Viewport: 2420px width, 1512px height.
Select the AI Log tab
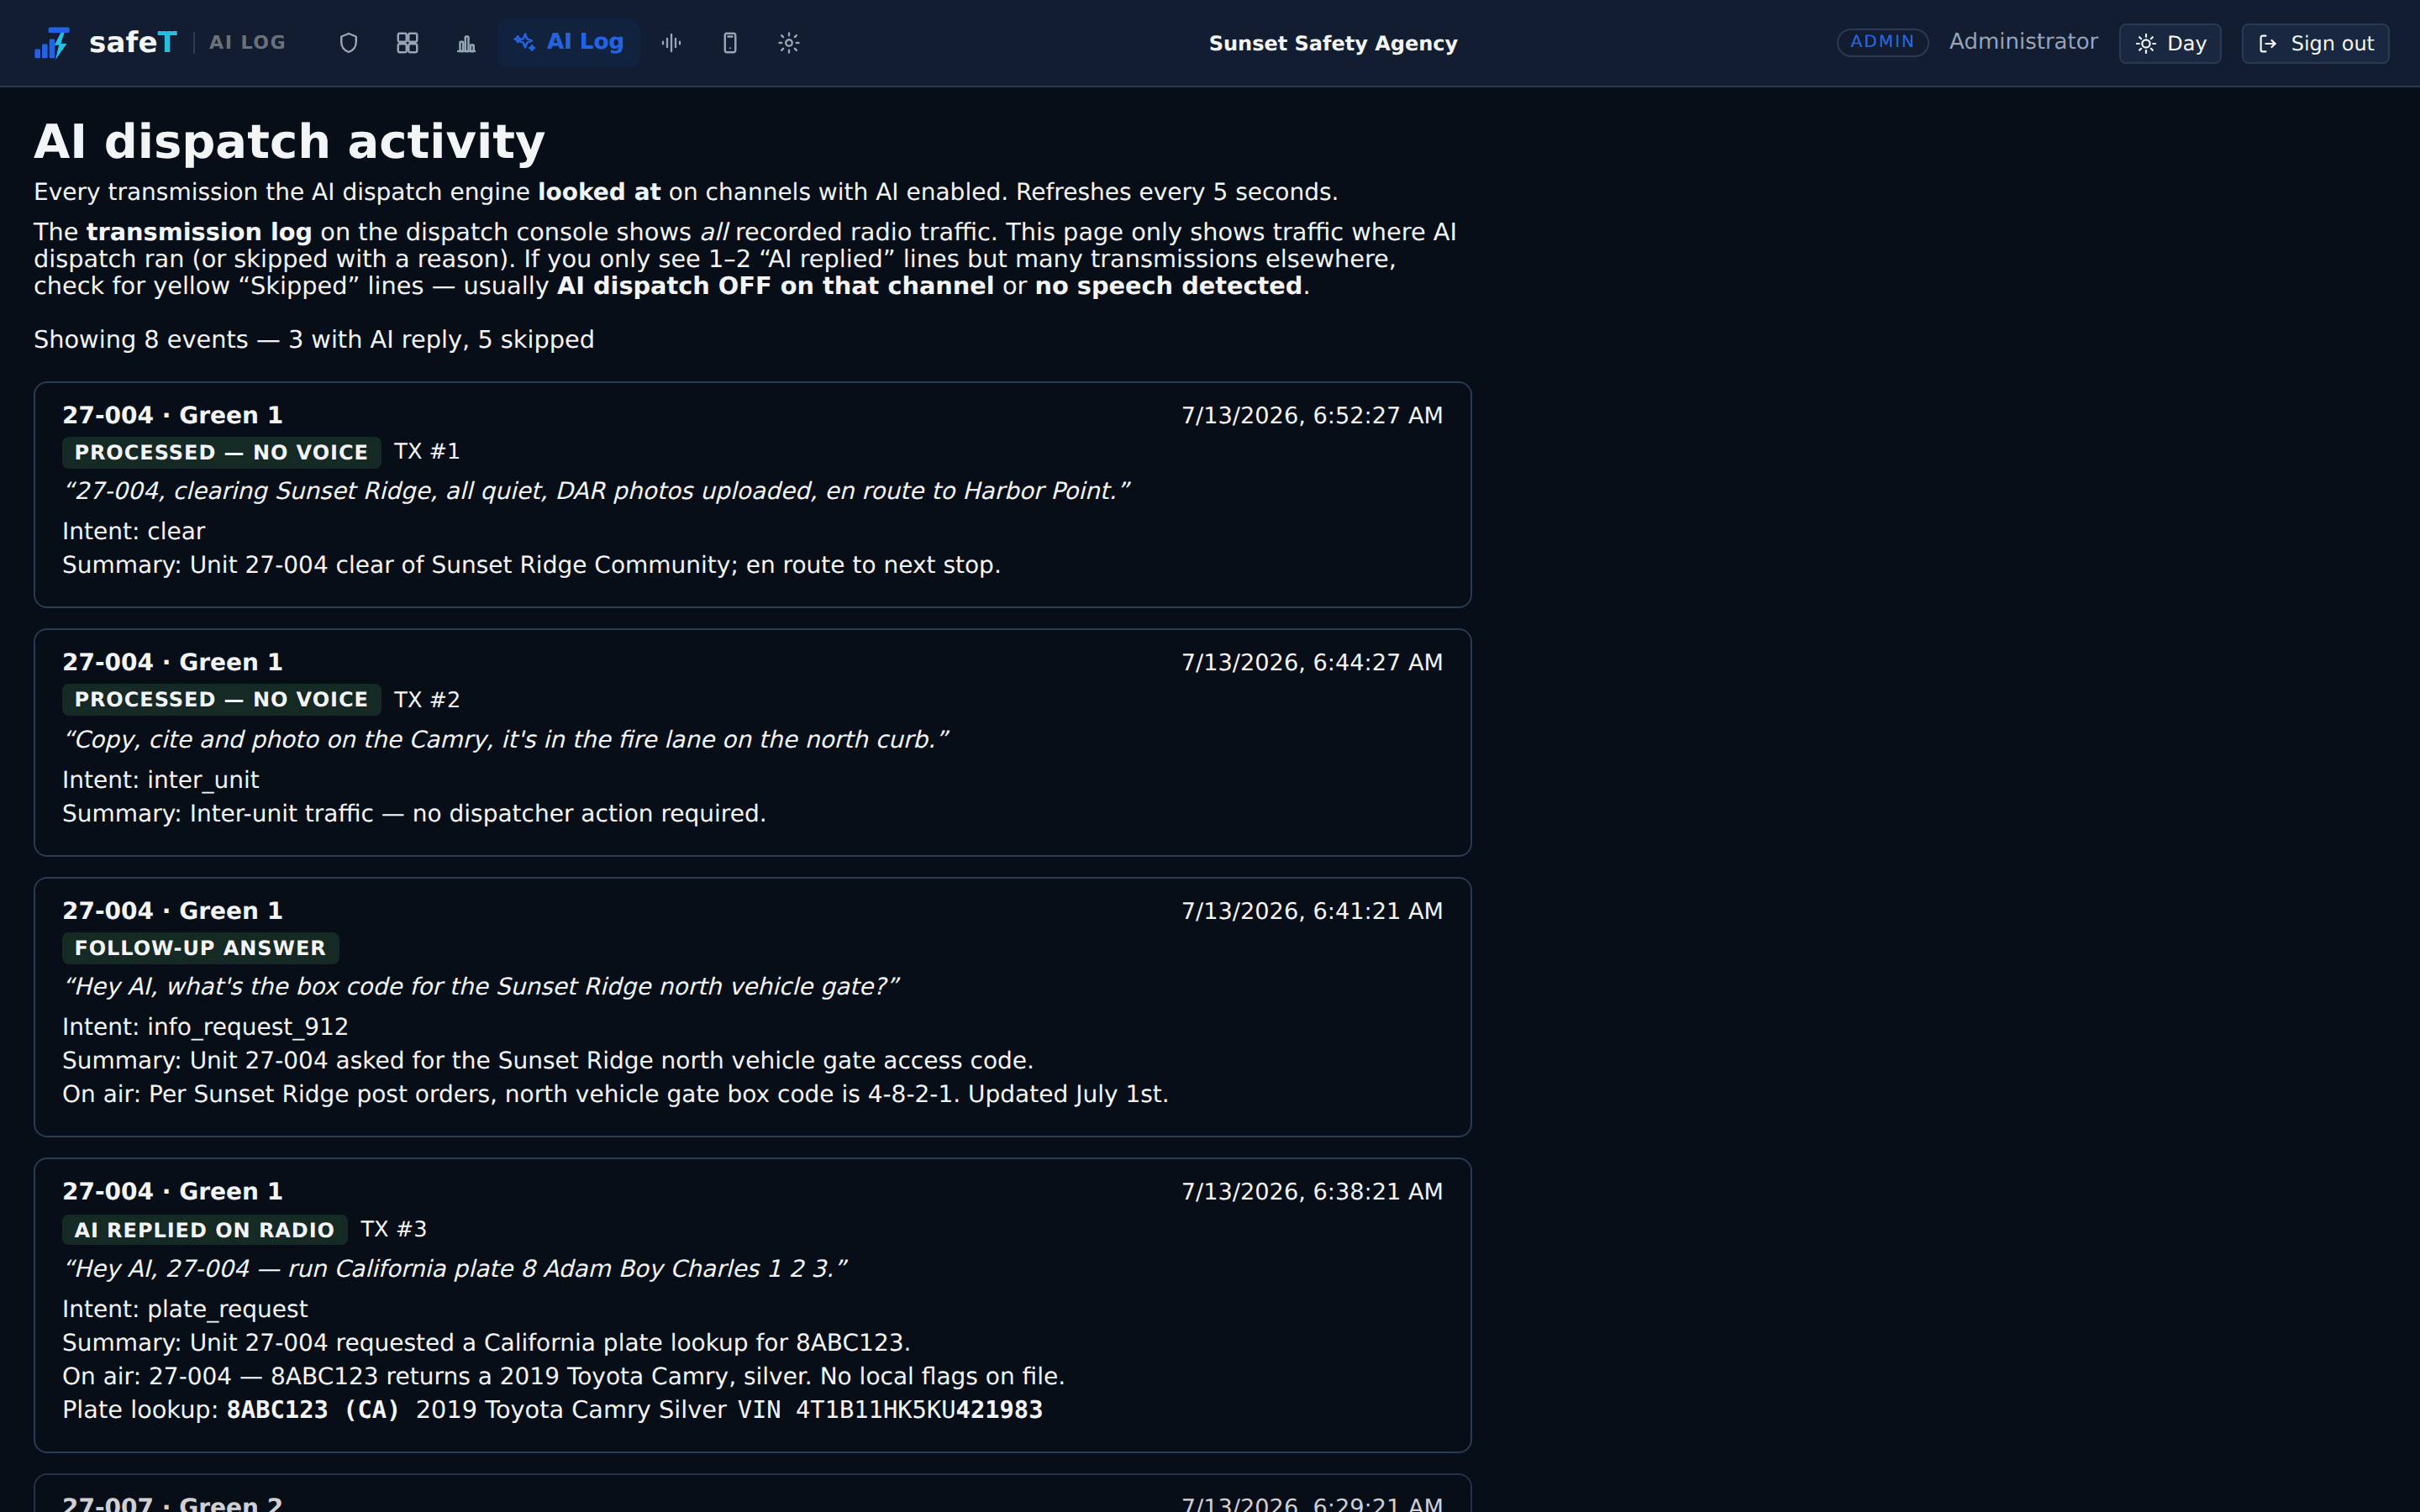569,43
